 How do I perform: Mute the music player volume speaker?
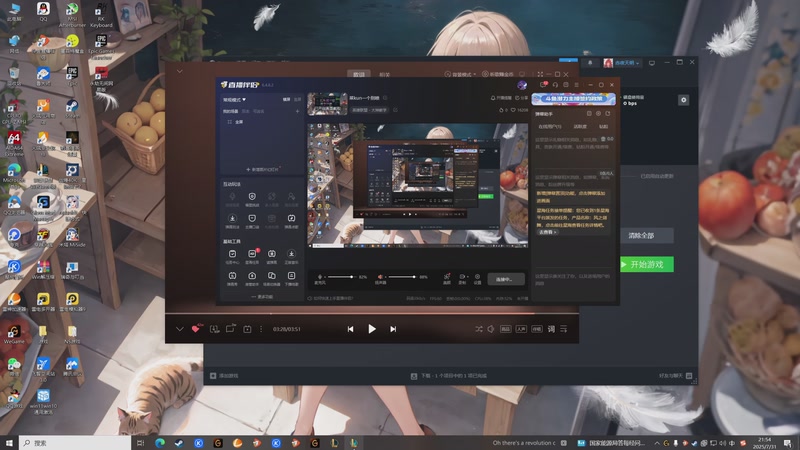click(491, 329)
